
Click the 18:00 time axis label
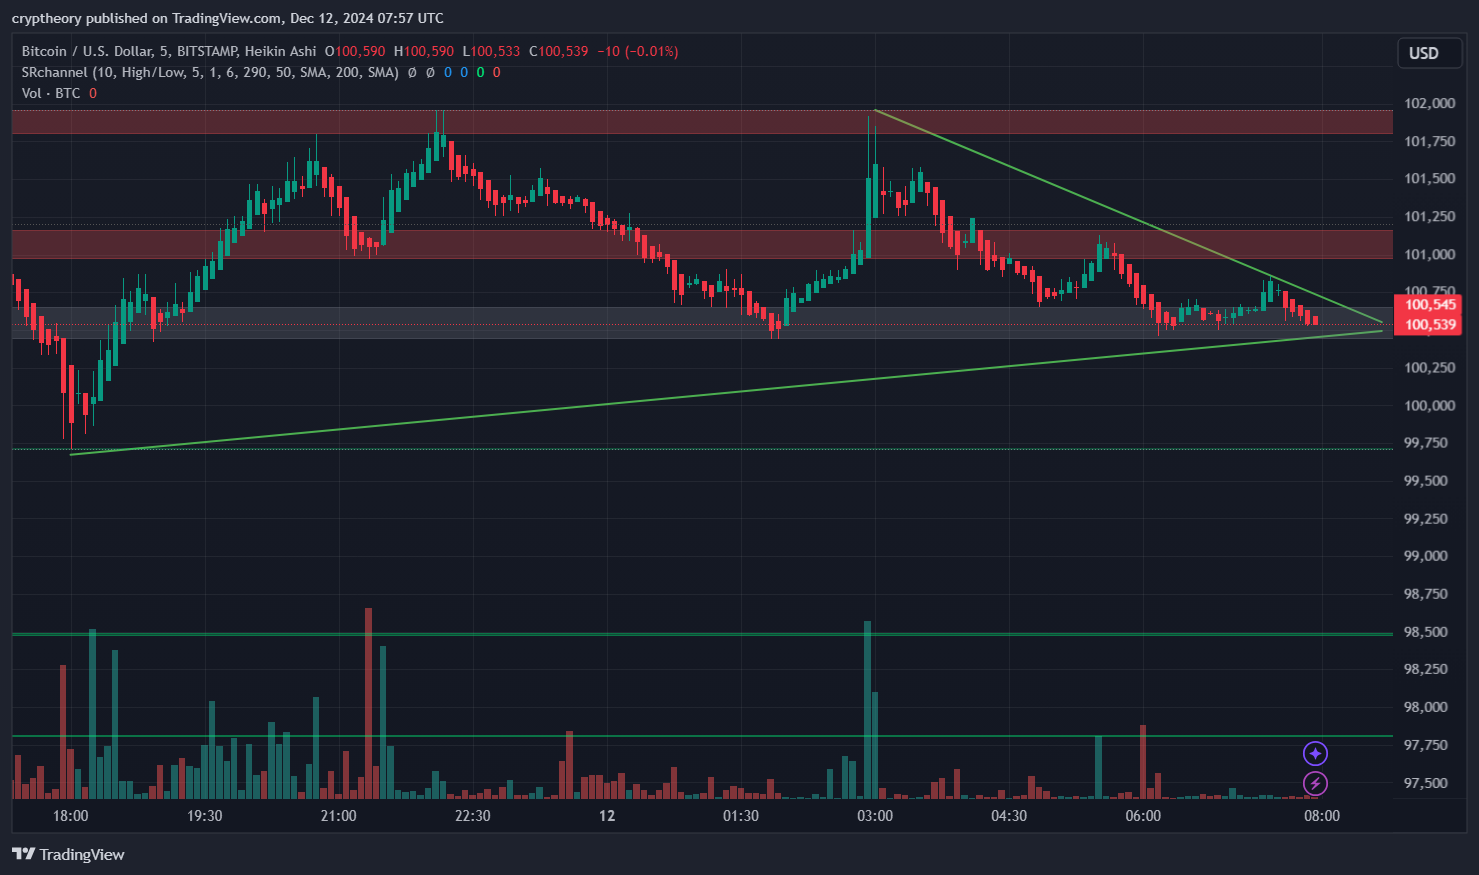pyautogui.click(x=70, y=816)
